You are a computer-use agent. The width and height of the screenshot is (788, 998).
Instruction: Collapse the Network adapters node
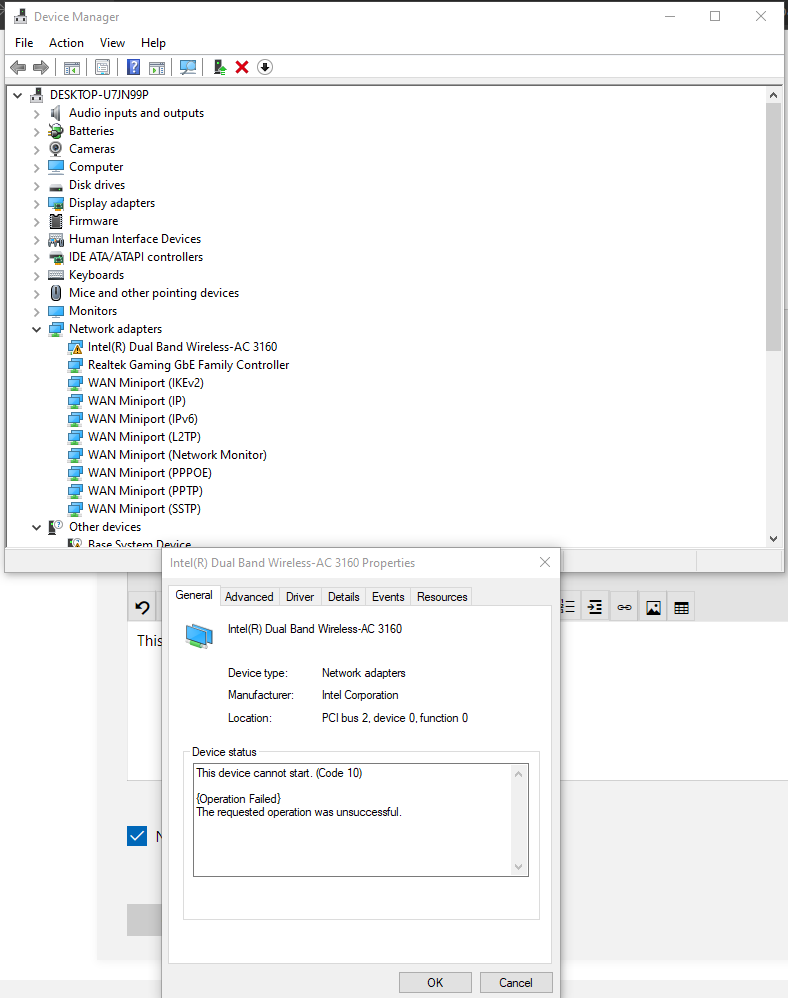tap(36, 330)
